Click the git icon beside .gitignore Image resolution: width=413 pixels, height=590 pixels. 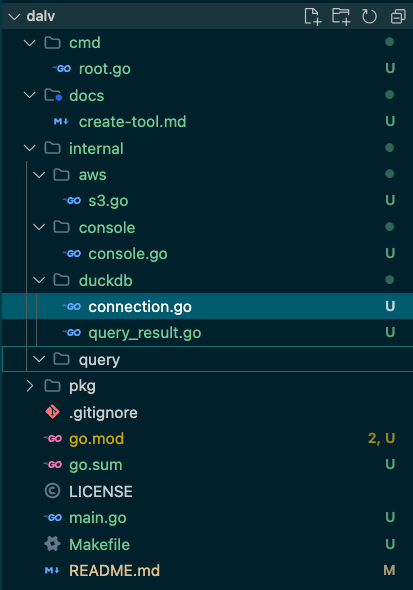[52, 412]
